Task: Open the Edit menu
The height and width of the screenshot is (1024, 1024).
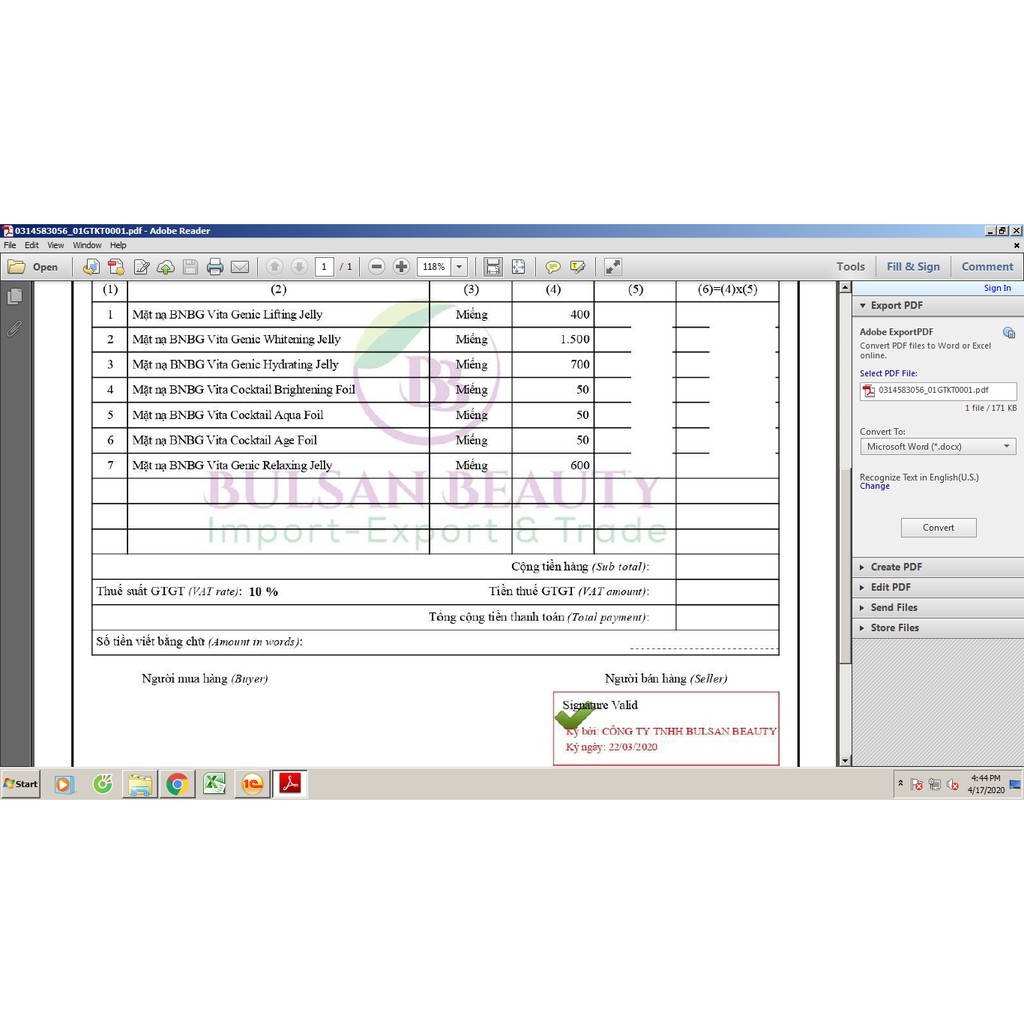Action: tap(31, 245)
